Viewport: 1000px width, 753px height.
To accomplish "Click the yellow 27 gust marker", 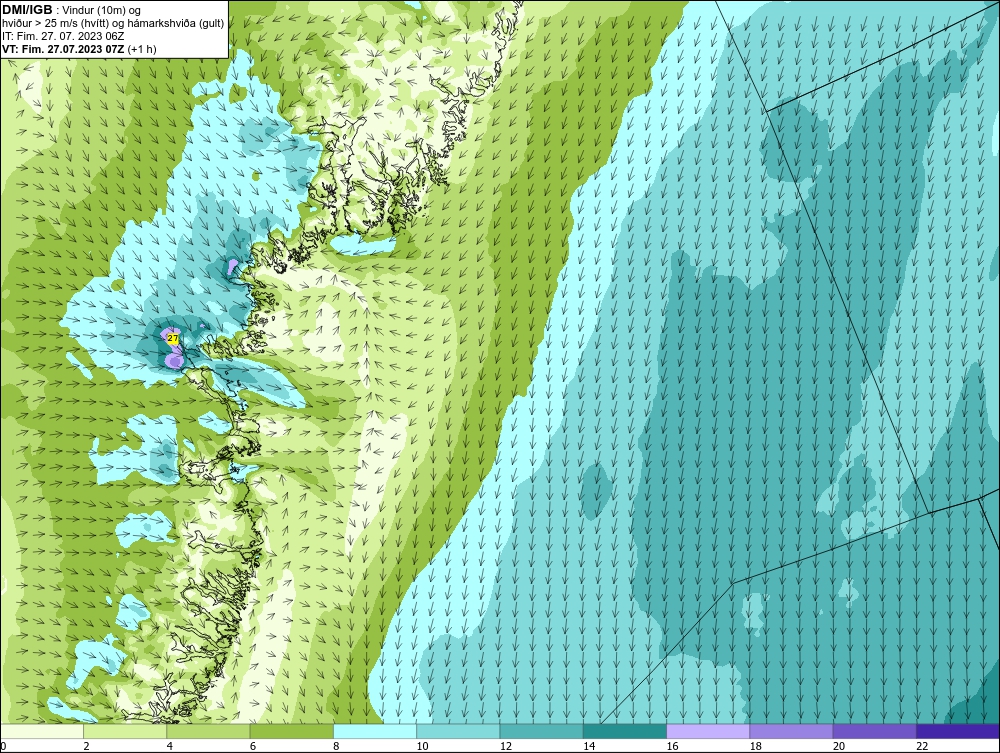I will 173,339.
